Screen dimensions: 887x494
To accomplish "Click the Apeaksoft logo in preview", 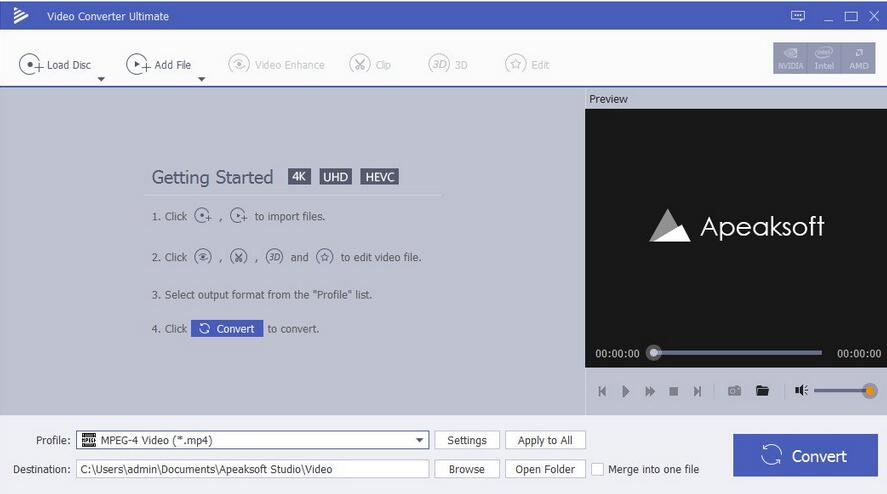I will [736, 226].
